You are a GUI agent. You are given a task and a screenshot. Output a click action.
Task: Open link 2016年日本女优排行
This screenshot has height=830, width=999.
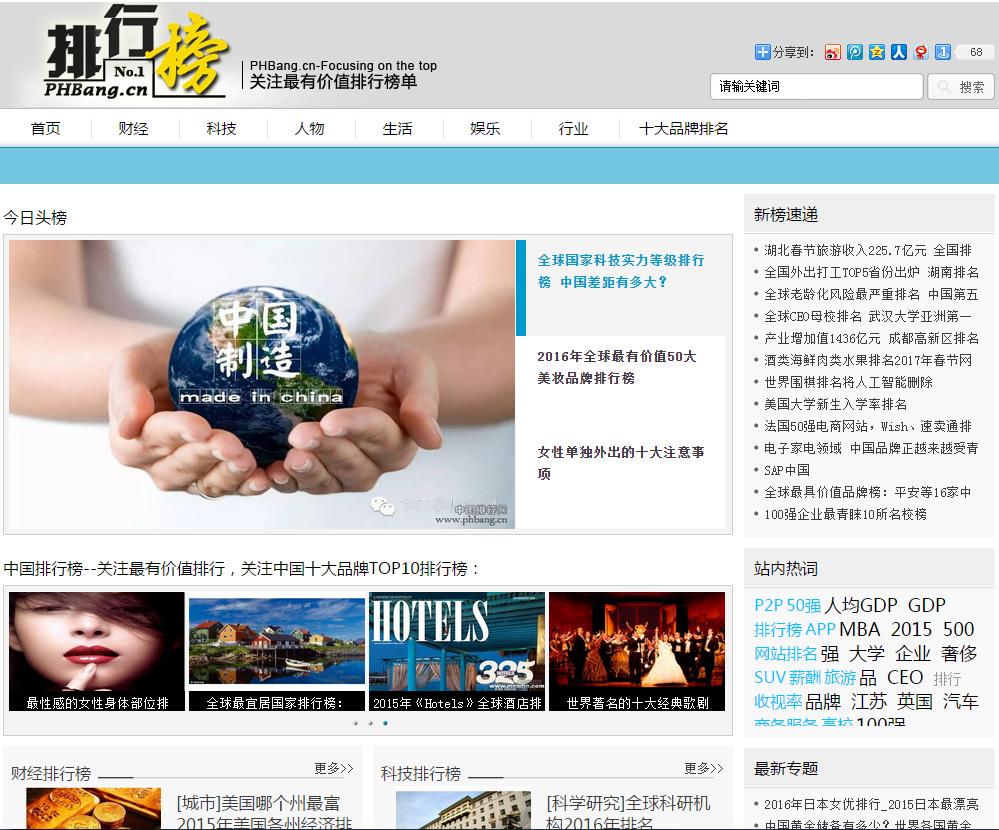[871, 805]
